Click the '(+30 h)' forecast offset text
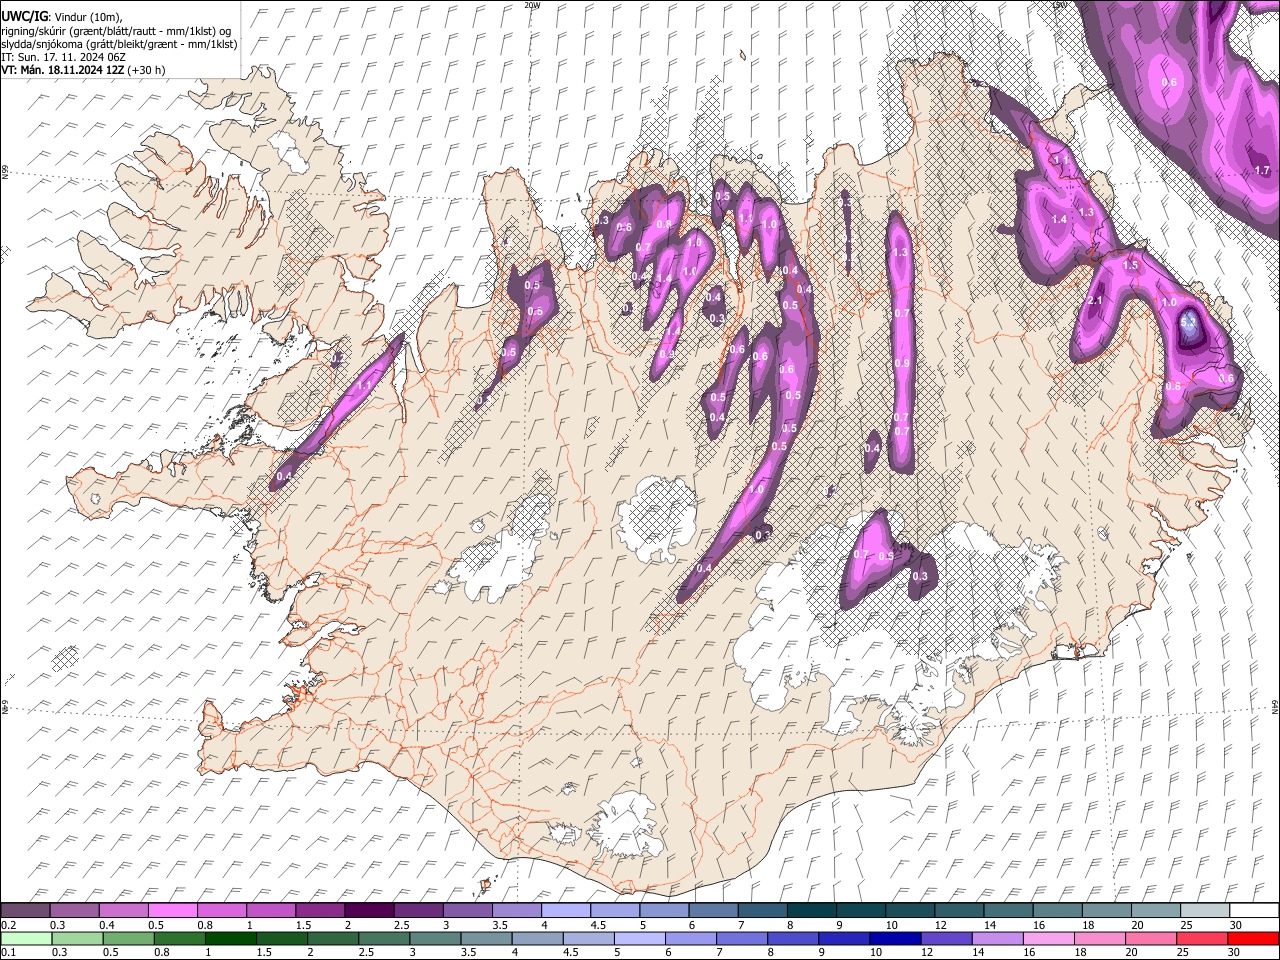 pos(146,71)
